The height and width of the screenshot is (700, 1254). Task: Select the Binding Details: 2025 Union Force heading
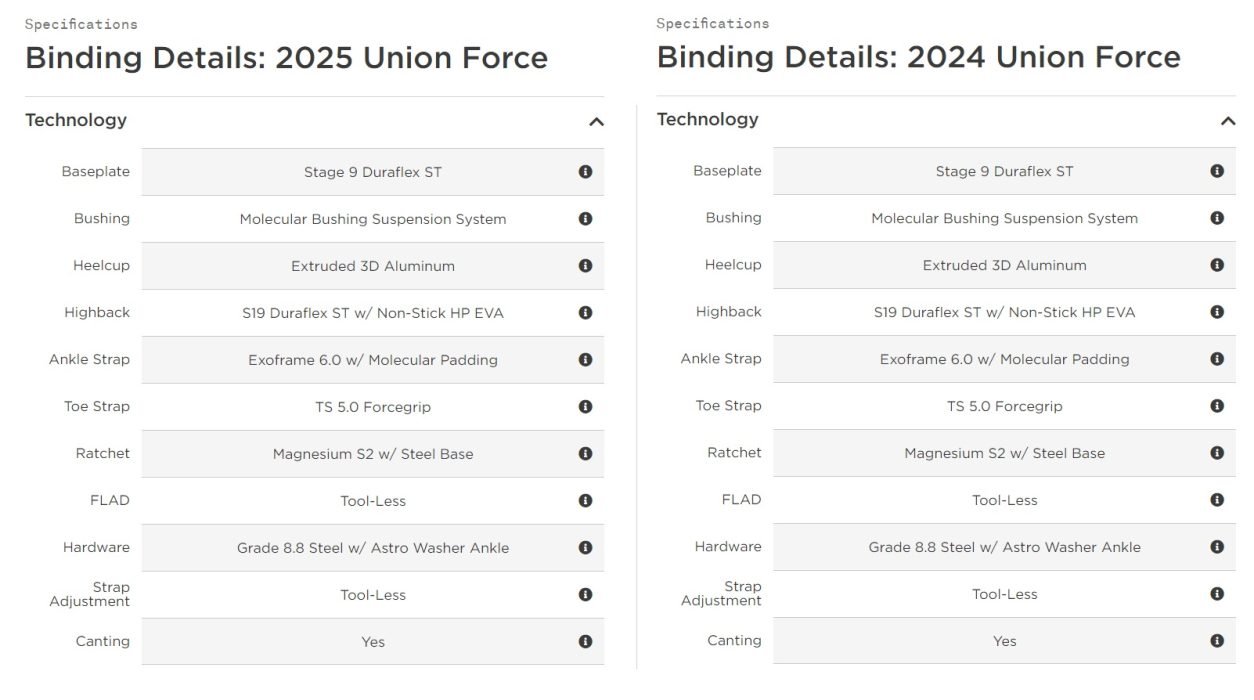coord(287,57)
